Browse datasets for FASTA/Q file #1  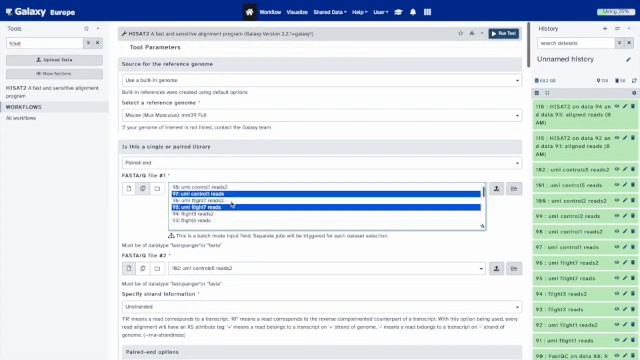coord(514,189)
